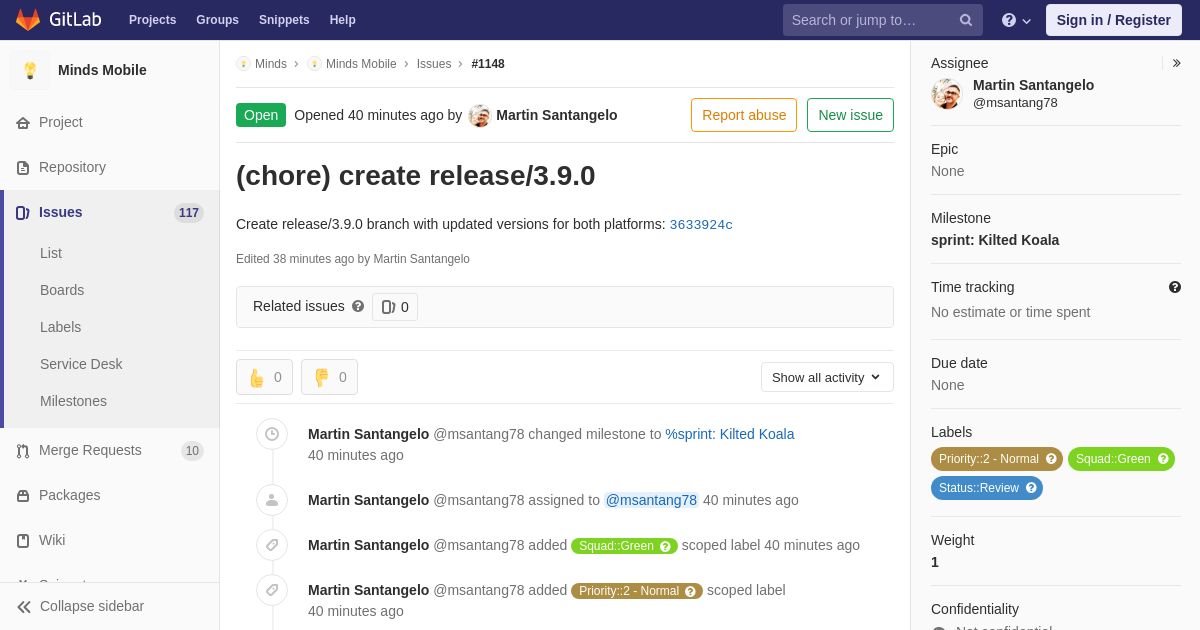The height and width of the screenshot is (630, 1200).
Task: Open the Snippets menu item
Action: click(284, 20)
